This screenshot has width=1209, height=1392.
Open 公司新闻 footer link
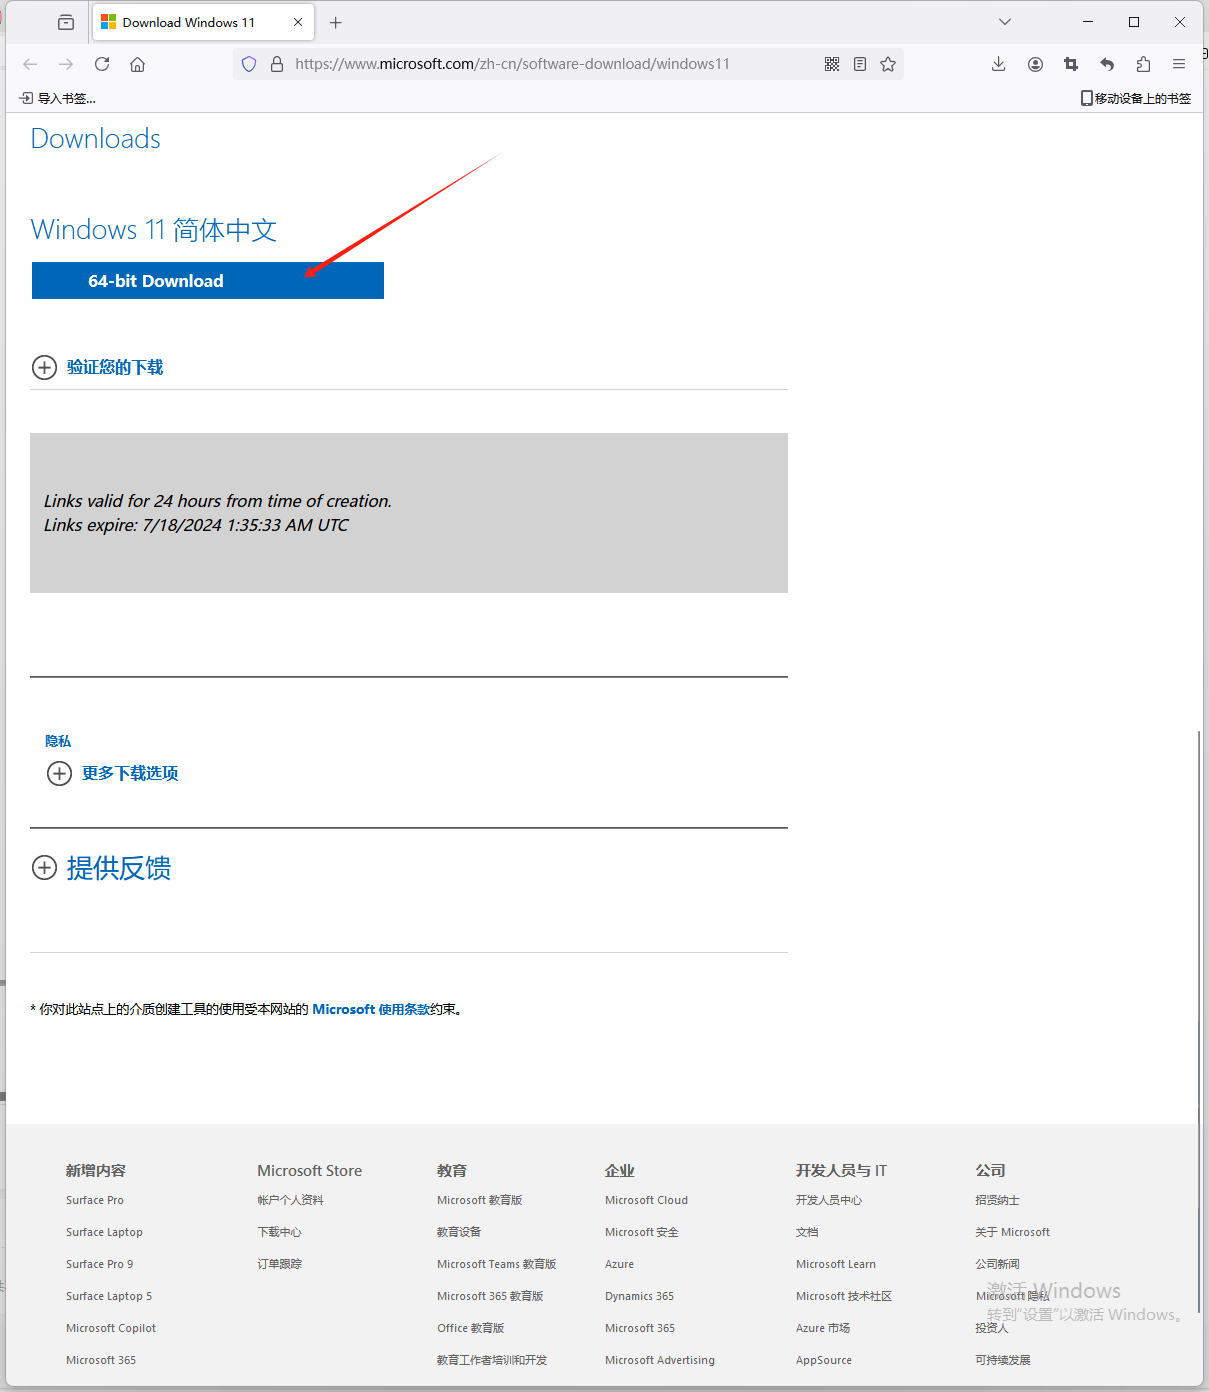pos(998,1264)
